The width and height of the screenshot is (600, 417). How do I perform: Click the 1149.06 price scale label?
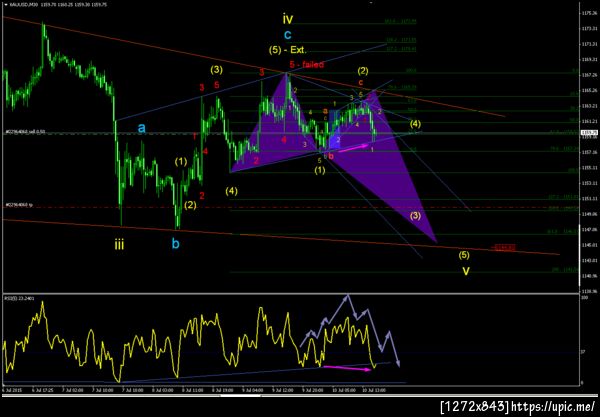(x=589, y=214)
